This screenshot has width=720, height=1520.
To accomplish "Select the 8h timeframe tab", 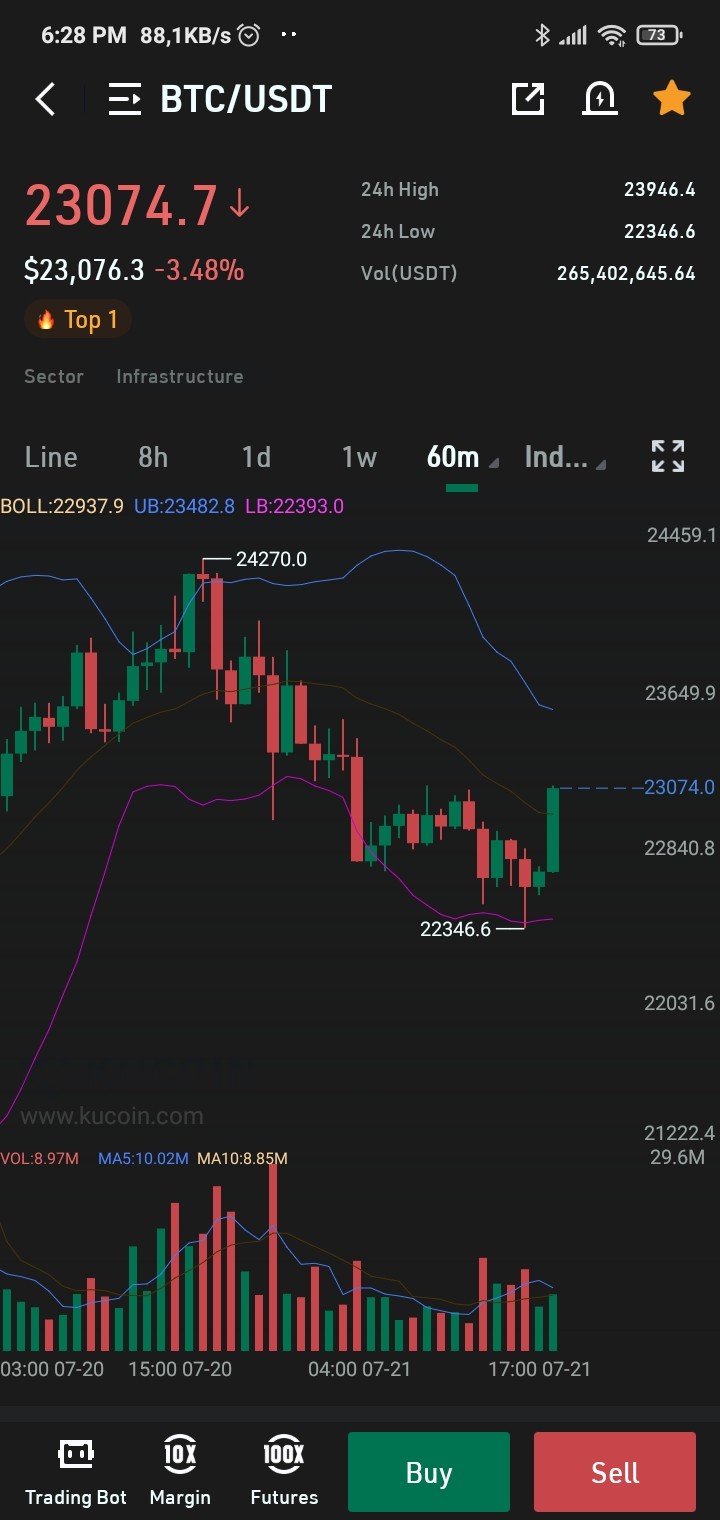I will click(153, 457).
